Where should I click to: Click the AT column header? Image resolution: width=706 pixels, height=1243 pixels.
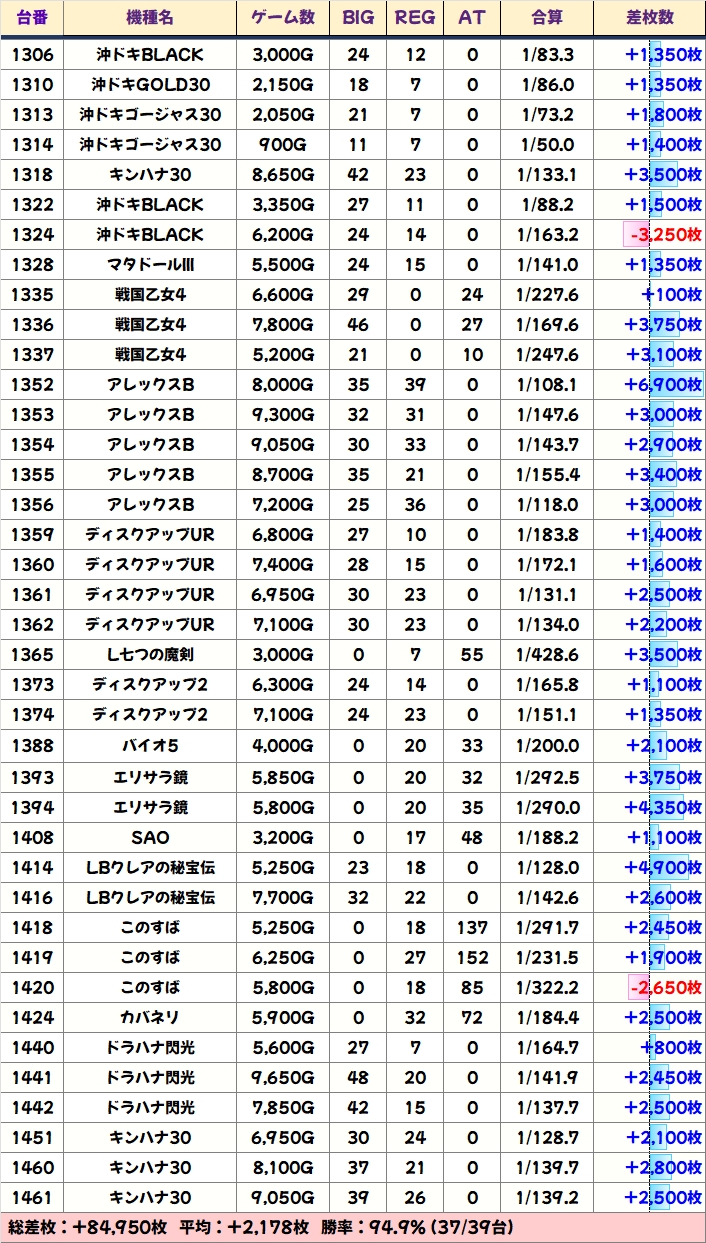[471, 18]
